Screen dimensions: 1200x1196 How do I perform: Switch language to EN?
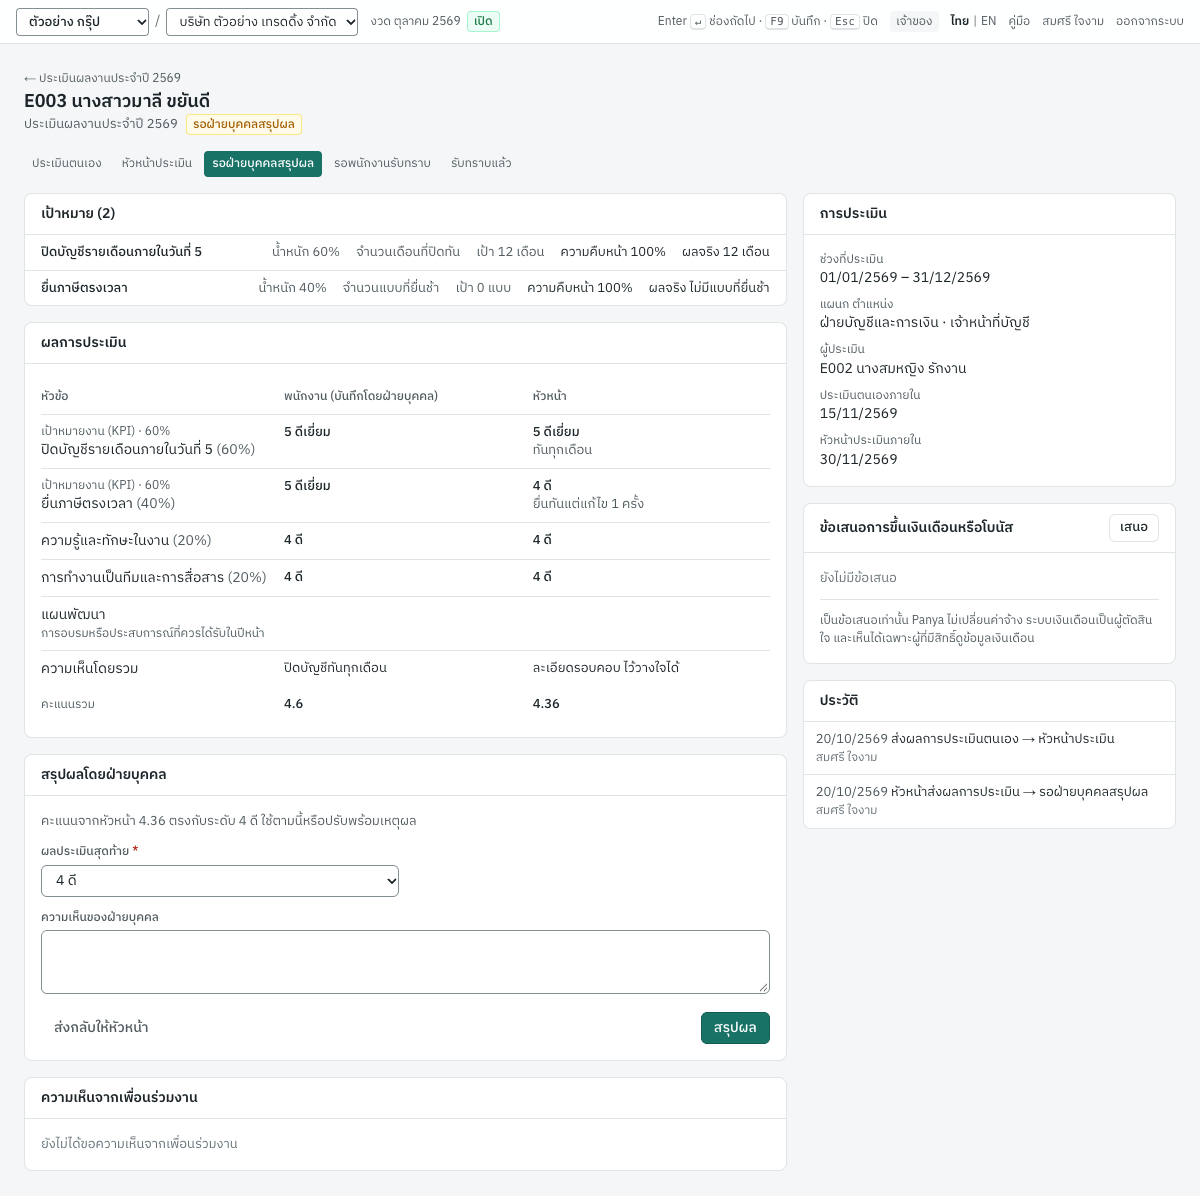988,21
